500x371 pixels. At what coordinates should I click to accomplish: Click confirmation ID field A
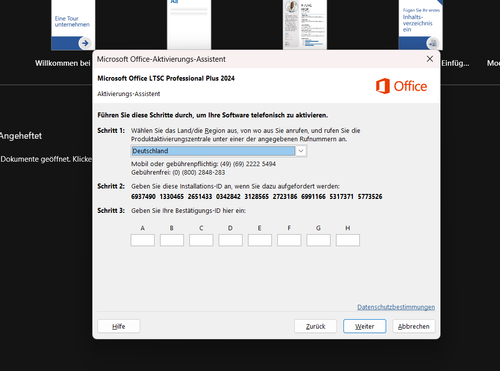[x=142, y=240]
